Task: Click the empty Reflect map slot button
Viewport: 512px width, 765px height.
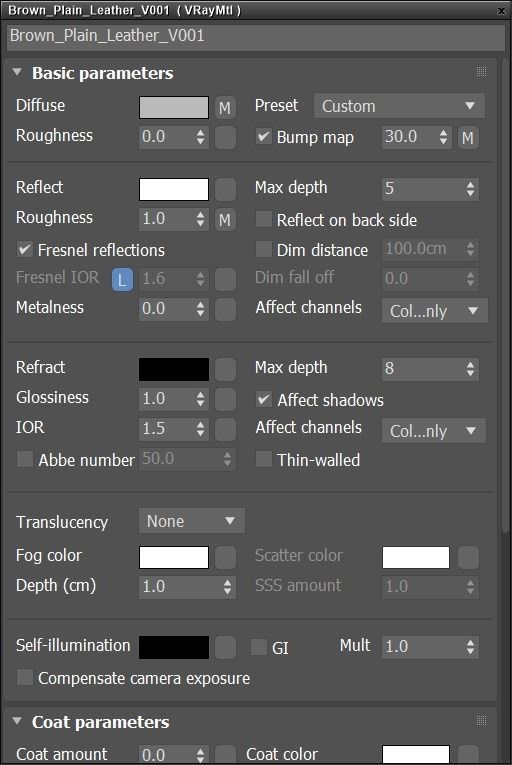Action: 225,189
